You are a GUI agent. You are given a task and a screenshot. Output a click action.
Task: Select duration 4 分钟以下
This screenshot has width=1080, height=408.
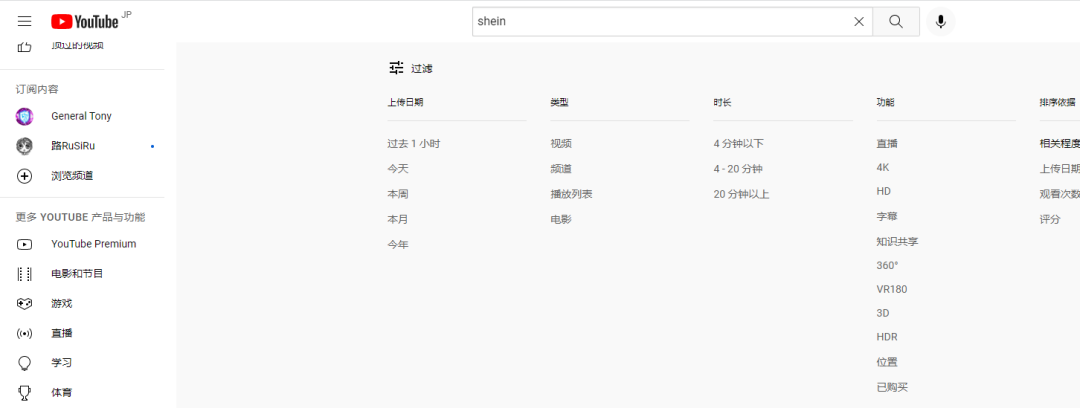coord(738,144)
